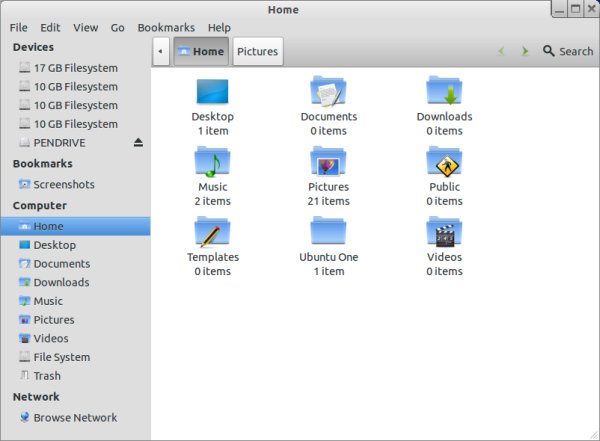The height and width of the screenshot is (441, 600).
Task: Open the Videos folder icon
Action: [x=444, y=232]
